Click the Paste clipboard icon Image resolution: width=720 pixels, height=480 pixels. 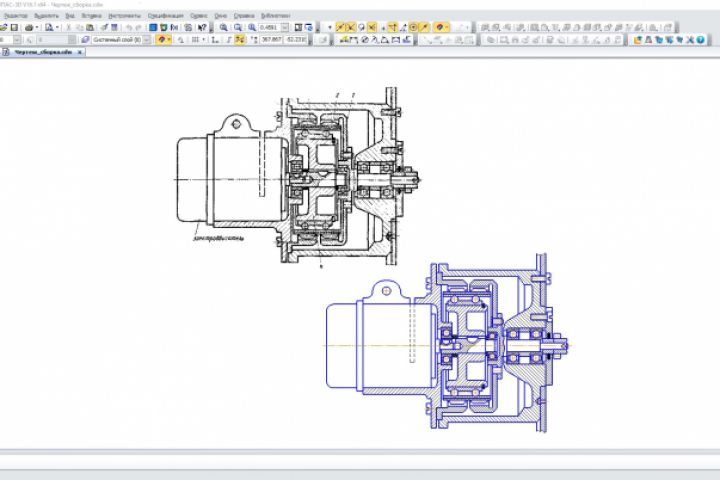click(x=90, y=28)
